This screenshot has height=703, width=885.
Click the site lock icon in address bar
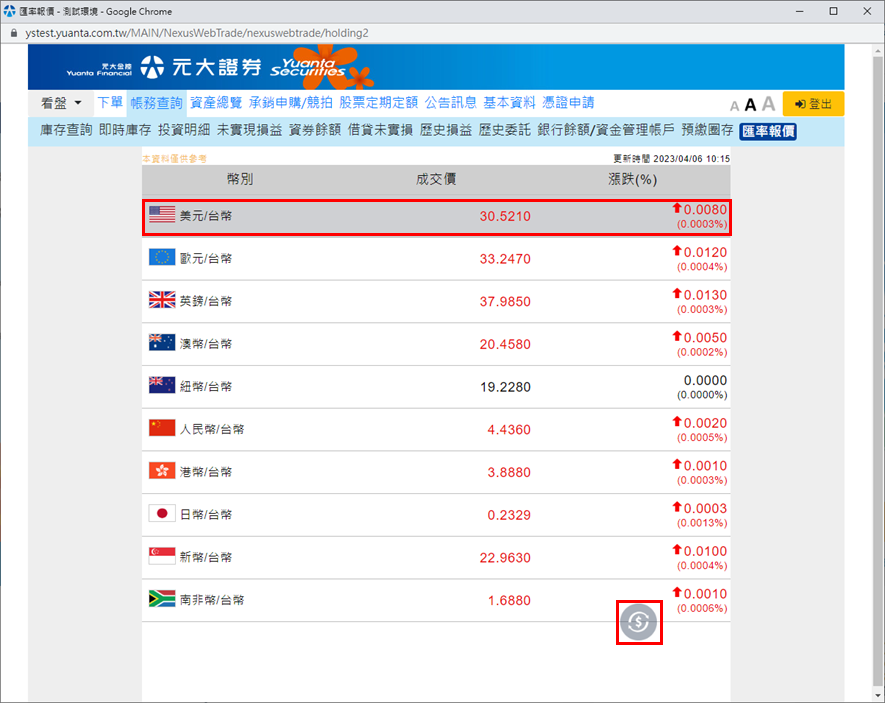click(14, 33)
